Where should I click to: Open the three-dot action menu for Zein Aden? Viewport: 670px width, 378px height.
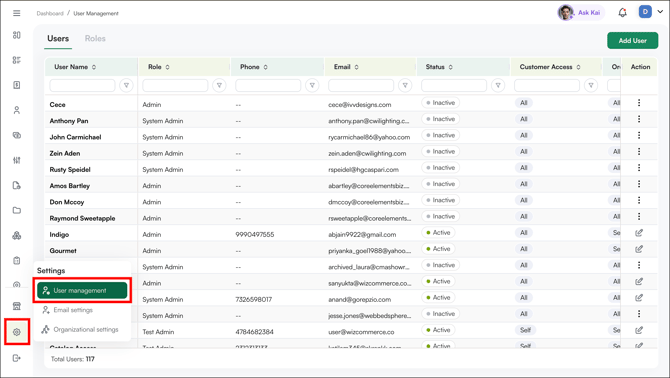[639, 152]
